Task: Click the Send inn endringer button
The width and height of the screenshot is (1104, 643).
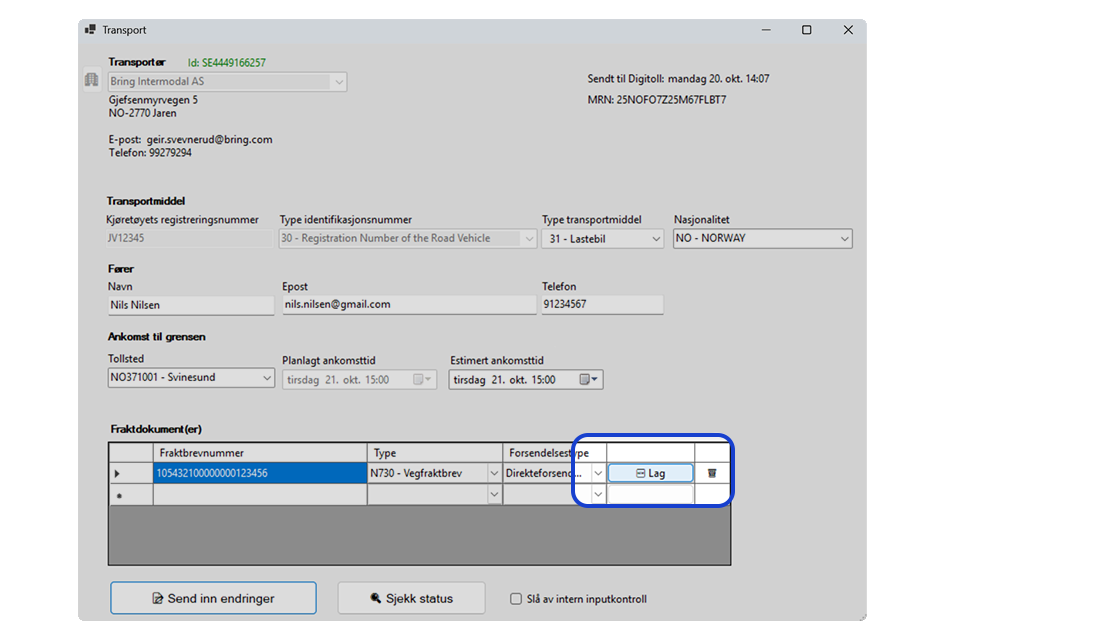Action: 213,598
